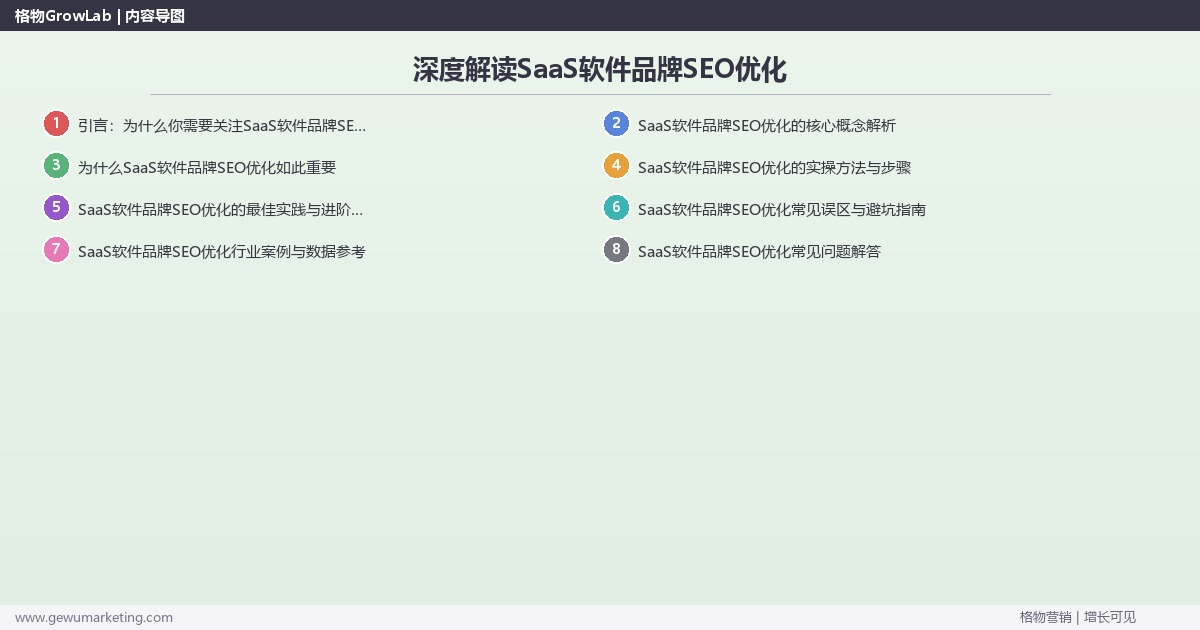
Task: Click the blue number 2 circle badge
Action: [616, 124]
